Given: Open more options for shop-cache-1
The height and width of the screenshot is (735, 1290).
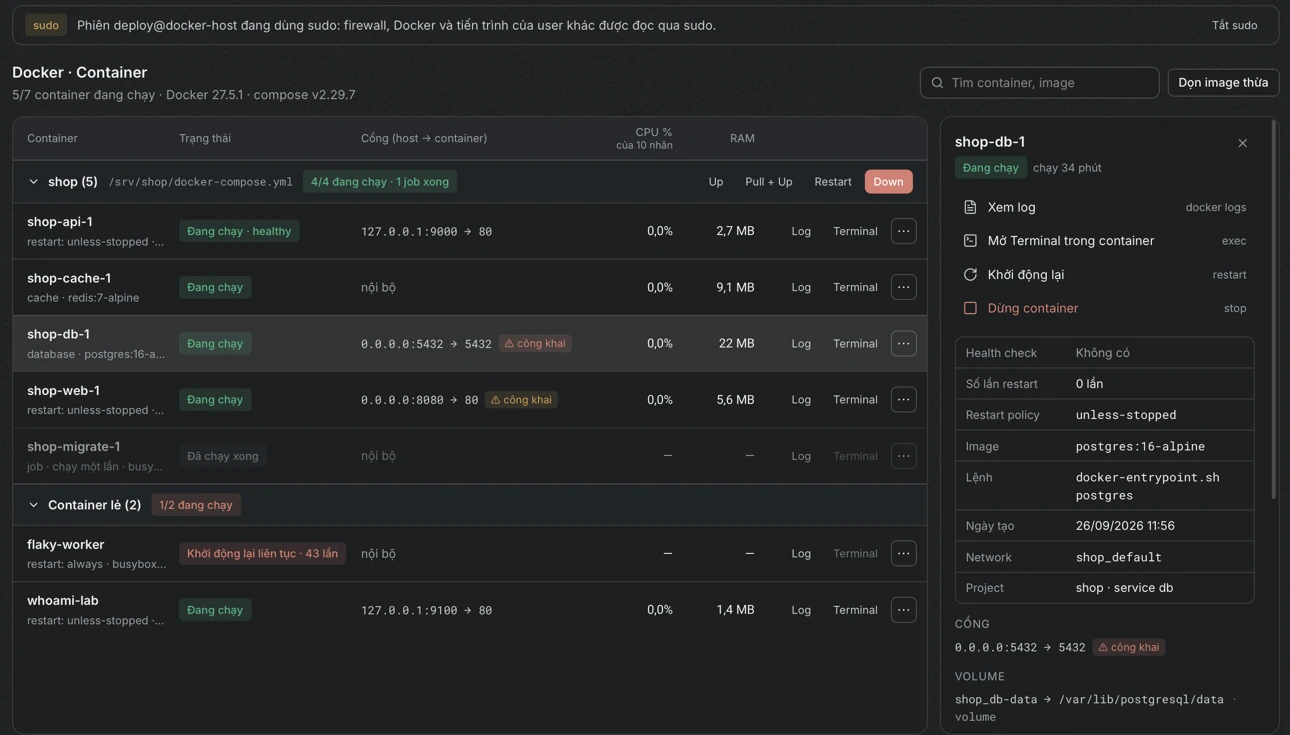Looking at the screenshot, I should (x=903, y=287).
